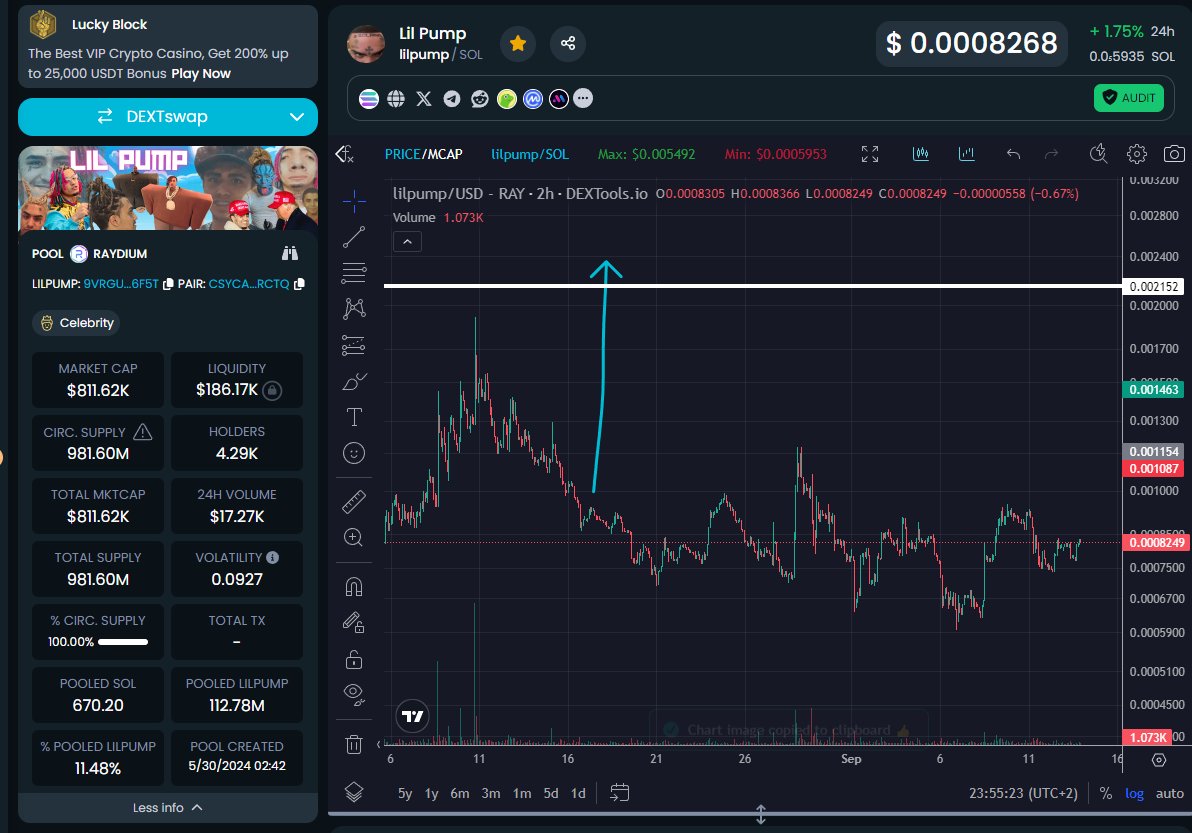Screen dimensions: 1192x833
Task: Undo the last chart action
Action: pyautogui.click(x=1012, y=154)
